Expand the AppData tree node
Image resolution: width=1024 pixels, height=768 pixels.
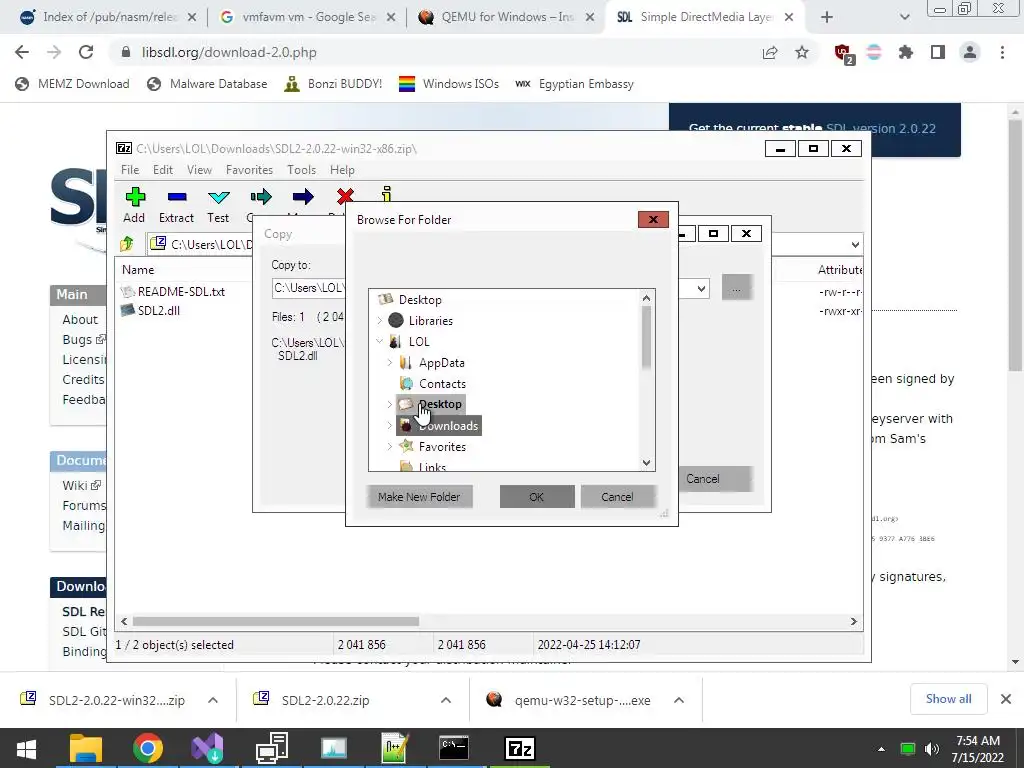(390, 362)
